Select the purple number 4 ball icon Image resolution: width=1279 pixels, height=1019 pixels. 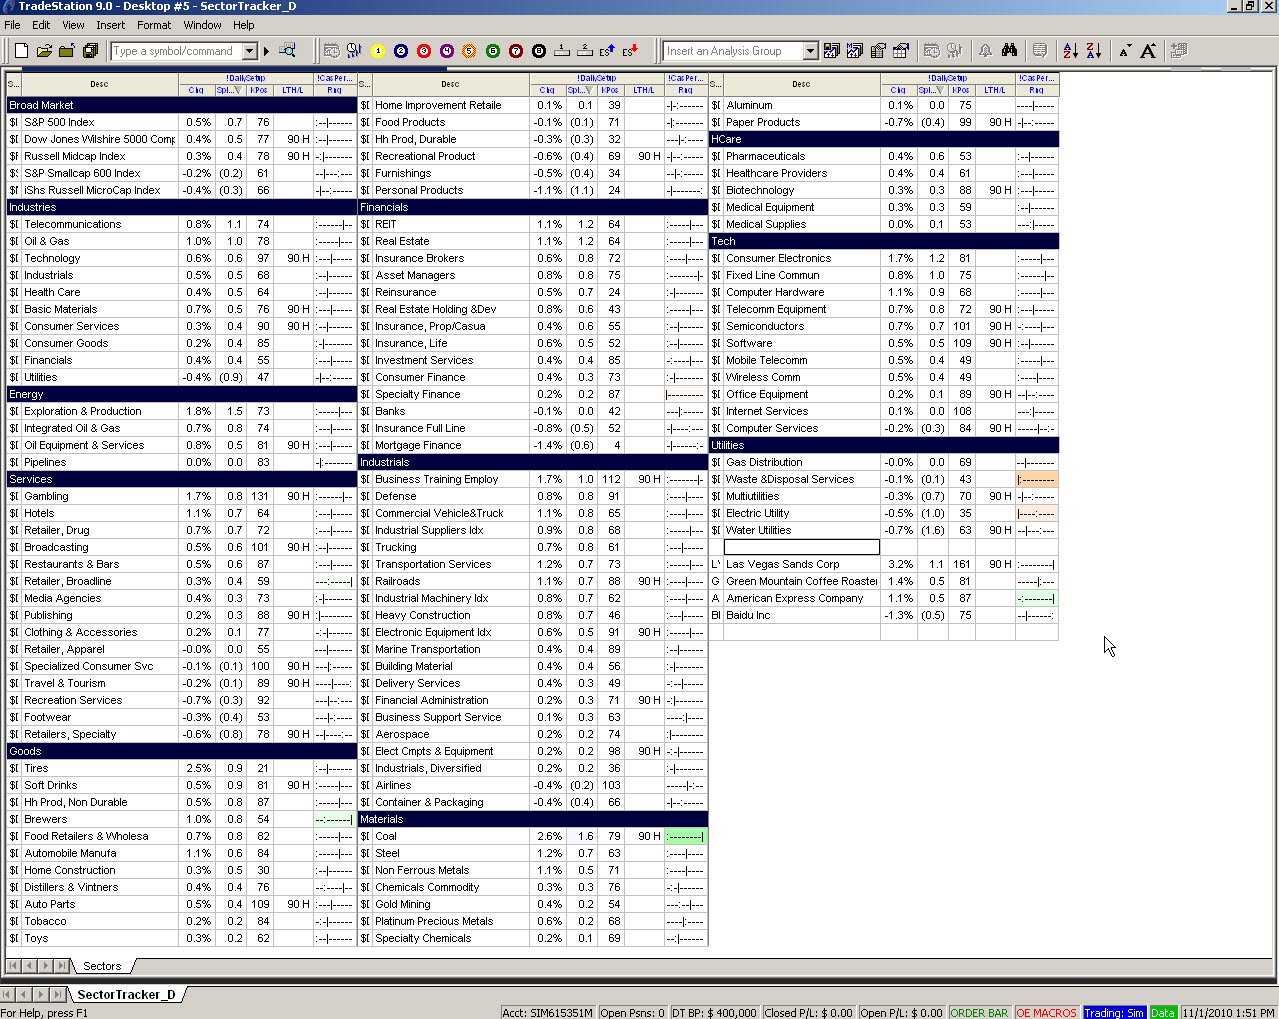click(x=447, y=51)
